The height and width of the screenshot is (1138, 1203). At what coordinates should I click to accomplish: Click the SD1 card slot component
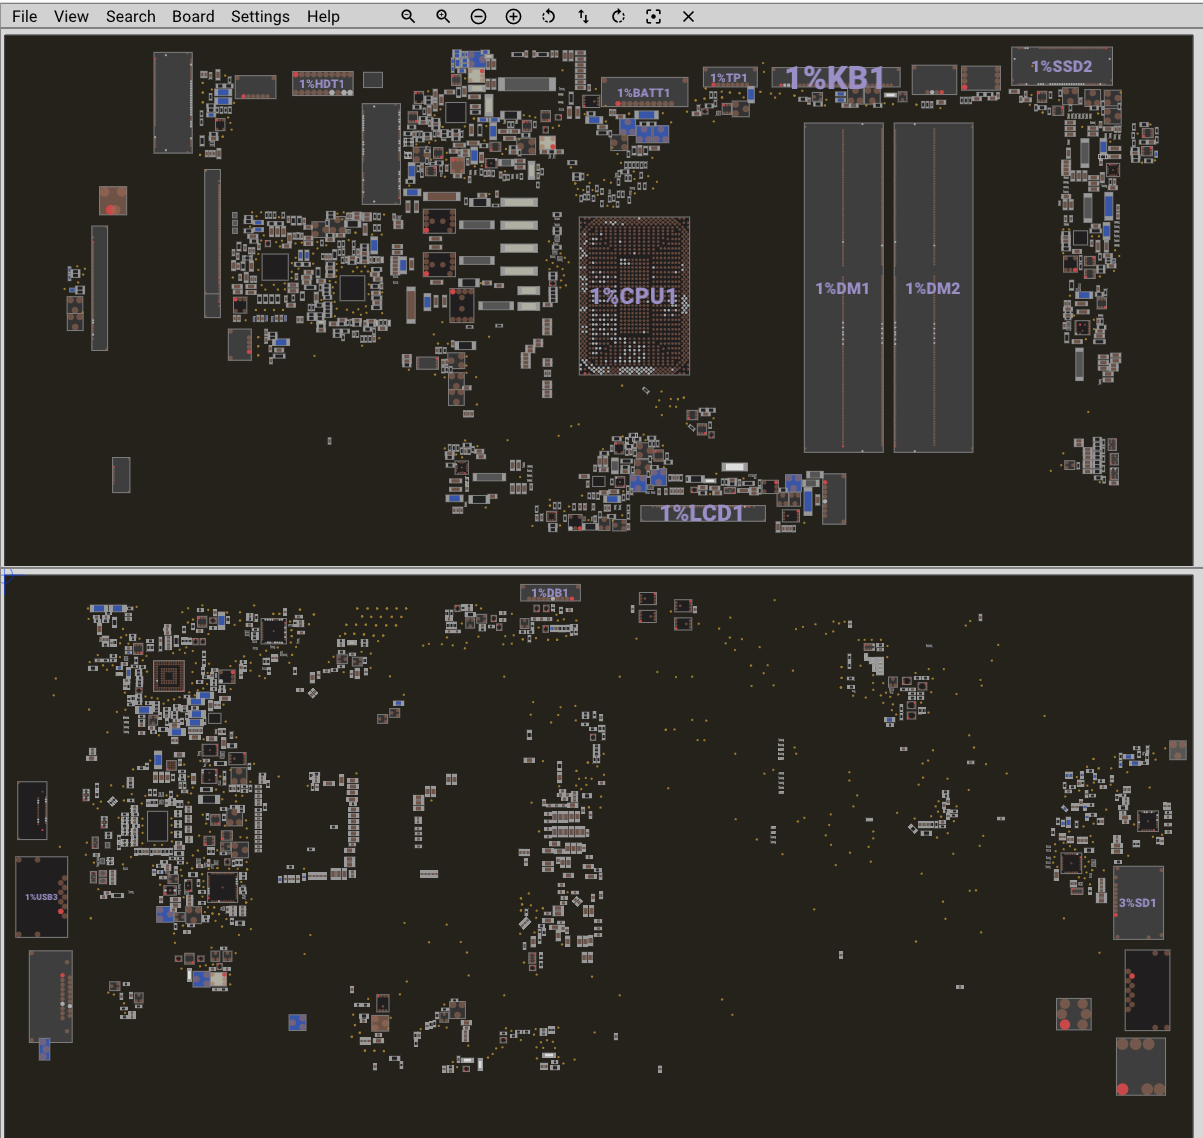[x=1138, y=903]
